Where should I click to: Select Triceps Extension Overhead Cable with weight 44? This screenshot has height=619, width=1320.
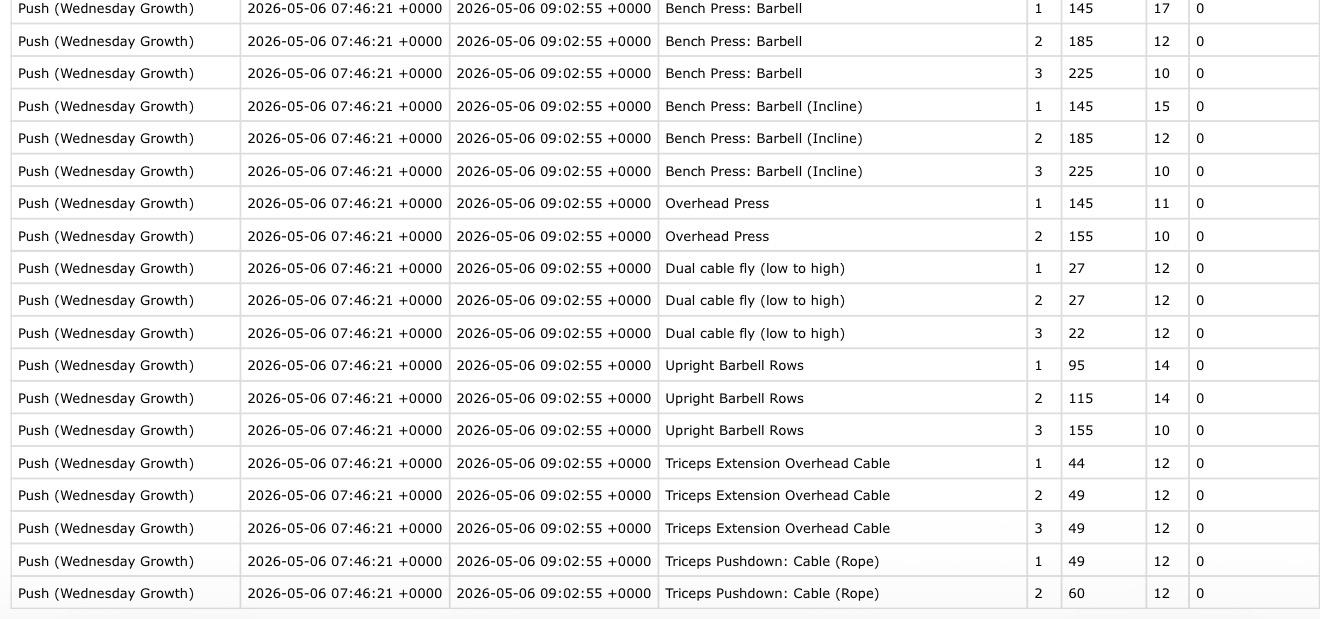click(x=777, y=463)
